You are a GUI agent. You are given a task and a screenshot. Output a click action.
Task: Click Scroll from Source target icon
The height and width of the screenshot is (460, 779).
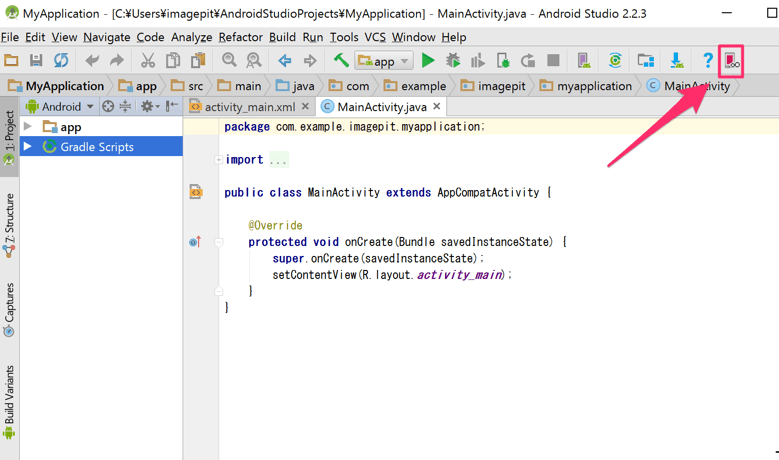point(108,106)
